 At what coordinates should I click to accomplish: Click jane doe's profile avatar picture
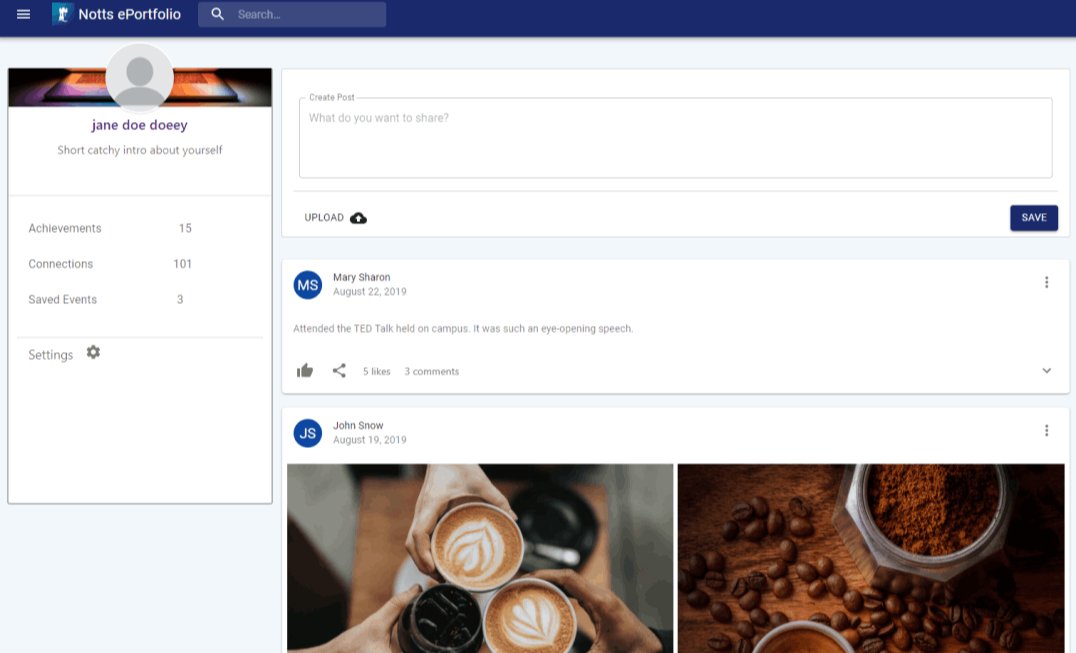tap(140, 77)
